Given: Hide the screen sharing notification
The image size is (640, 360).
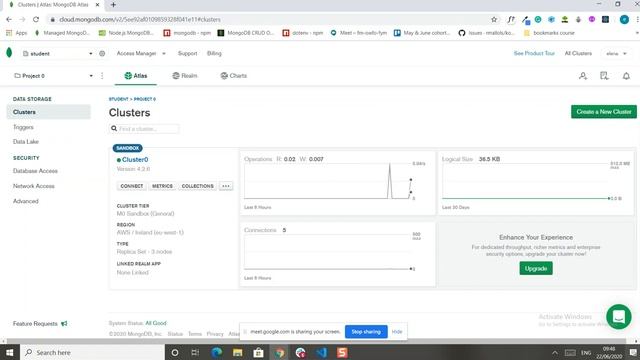Looking at the screenshot, I should (397, 332).
